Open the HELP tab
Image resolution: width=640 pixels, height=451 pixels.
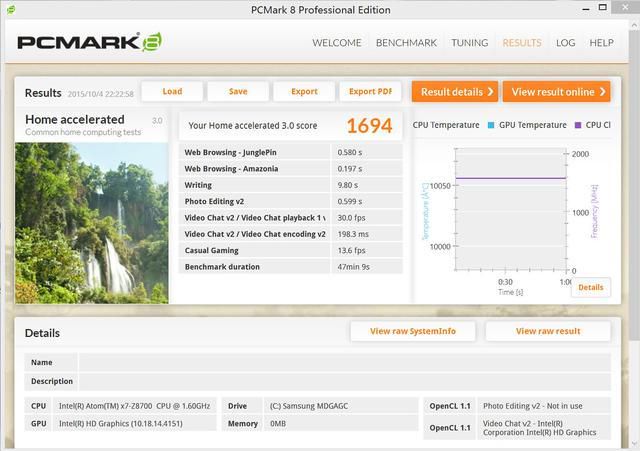tap(601, 43)
